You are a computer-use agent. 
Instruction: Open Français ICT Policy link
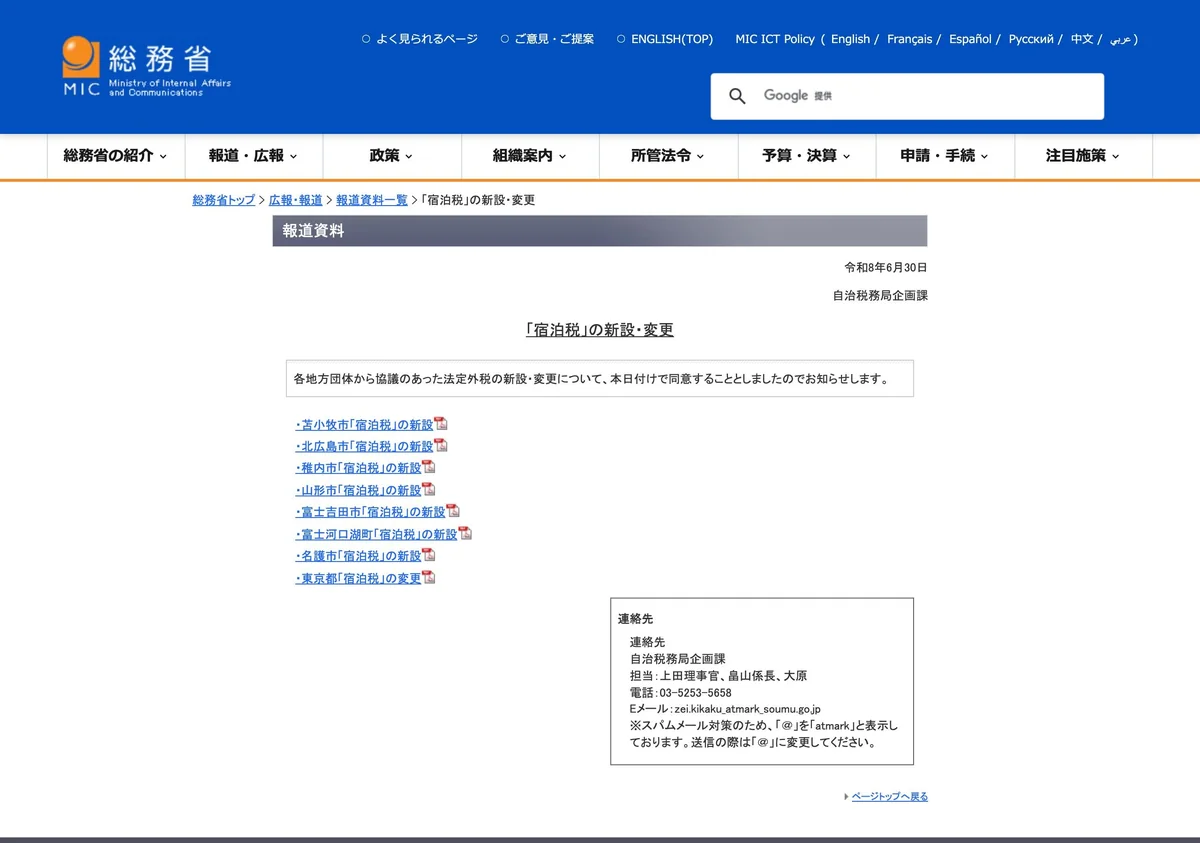(909, 39)
